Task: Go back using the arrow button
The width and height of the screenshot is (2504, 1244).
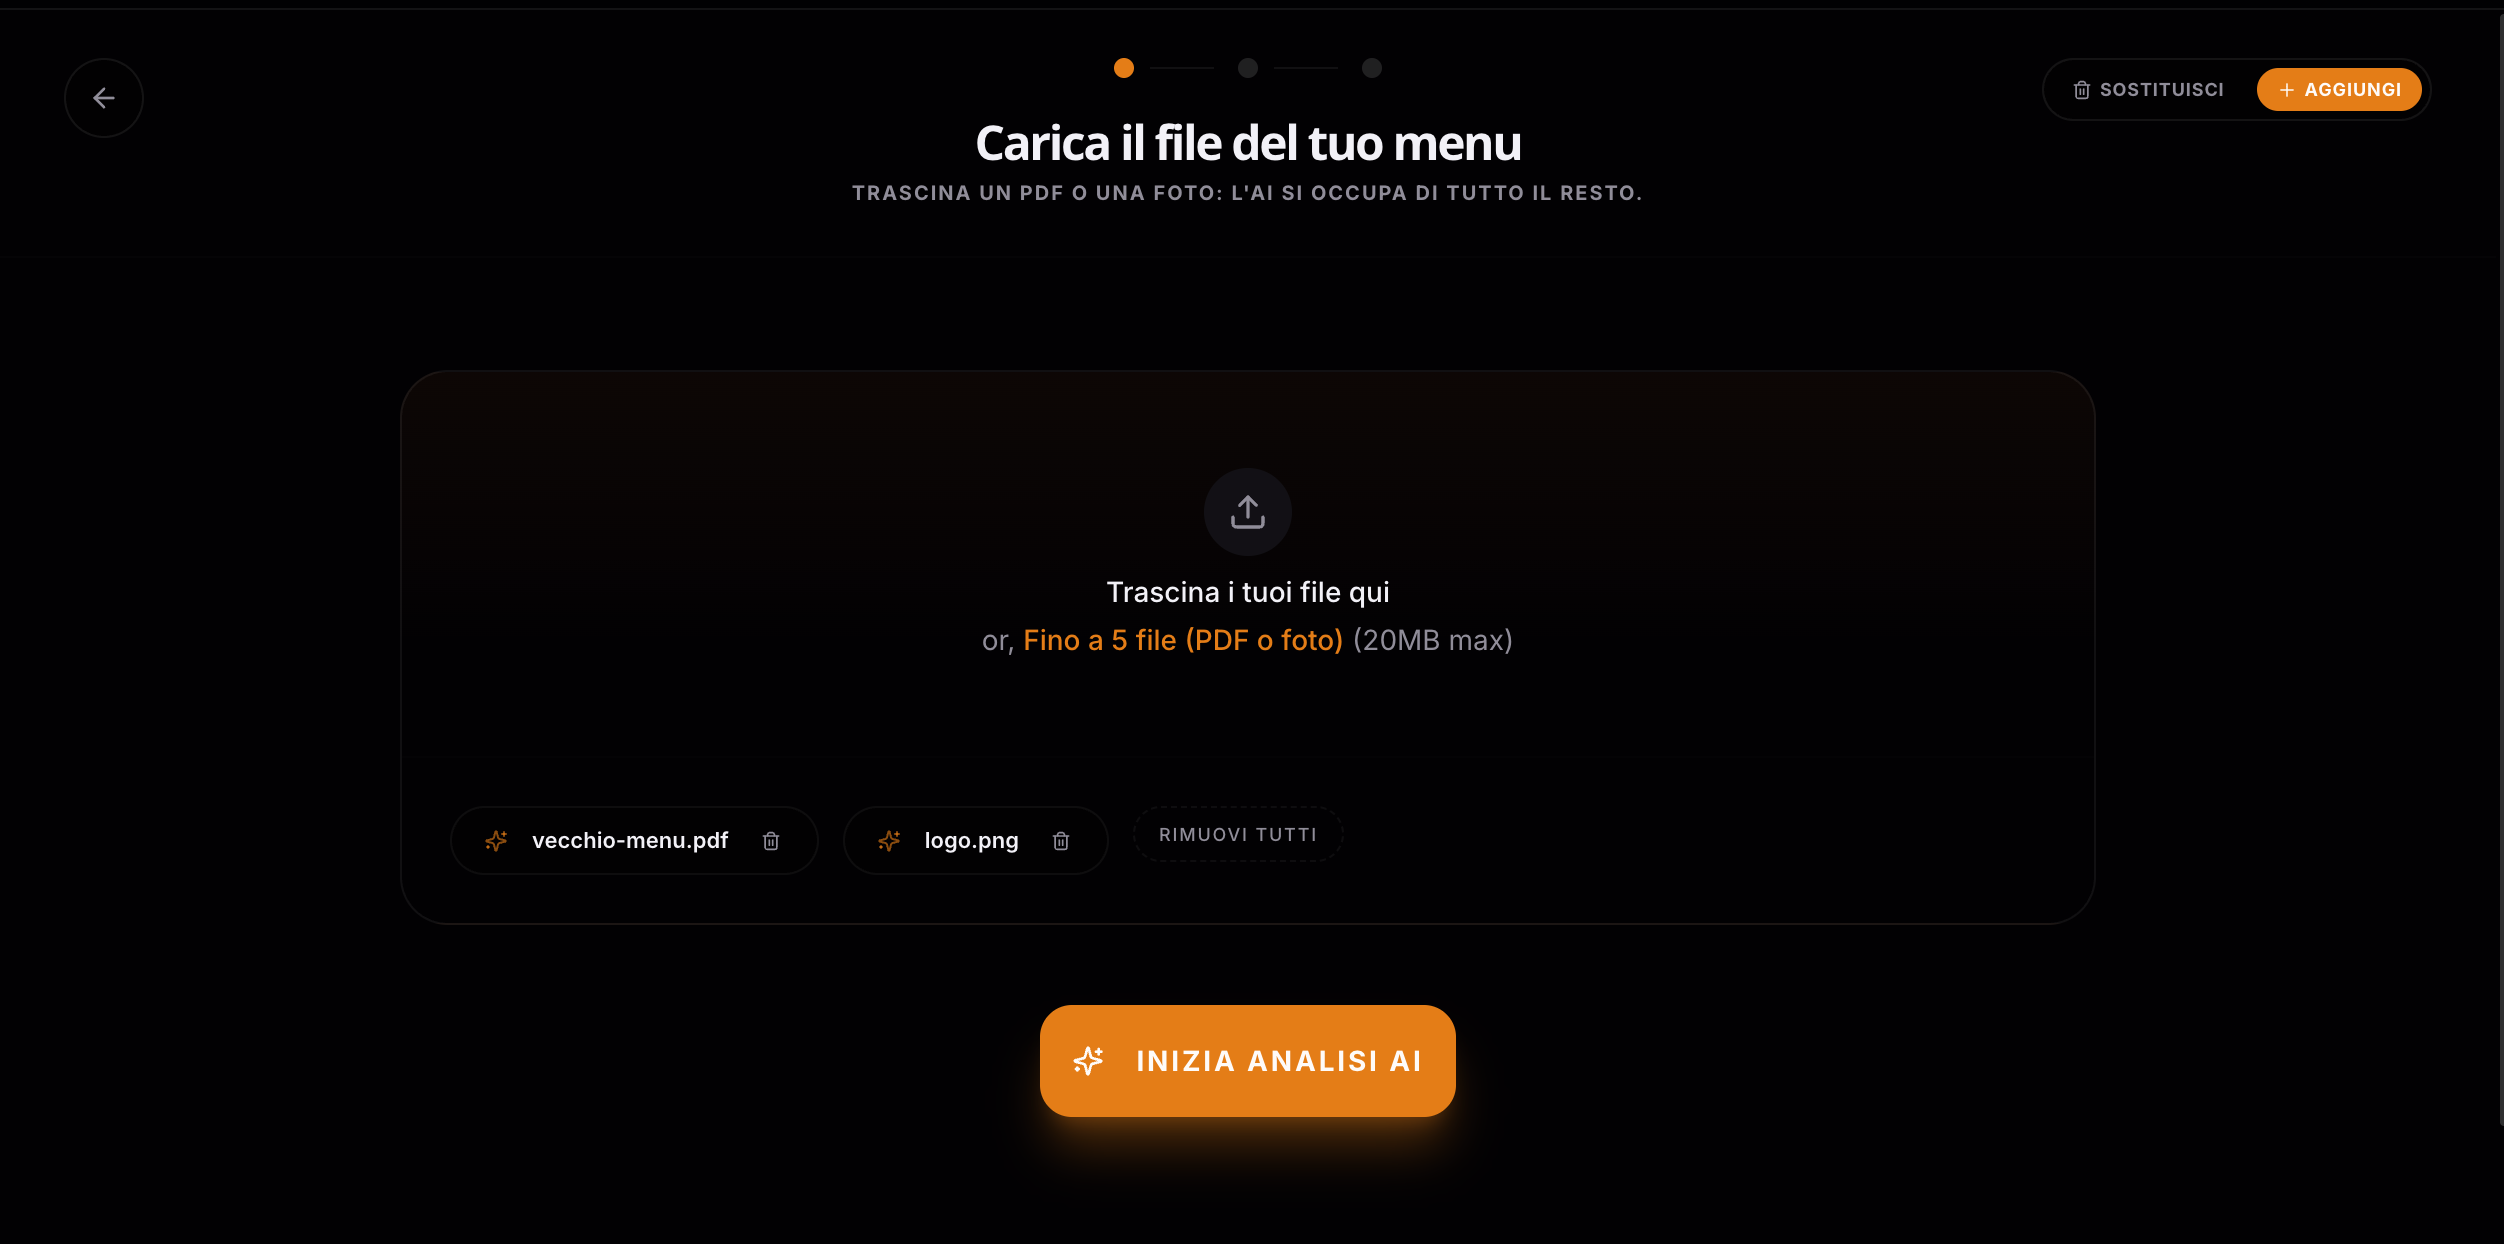Action: 104,98
